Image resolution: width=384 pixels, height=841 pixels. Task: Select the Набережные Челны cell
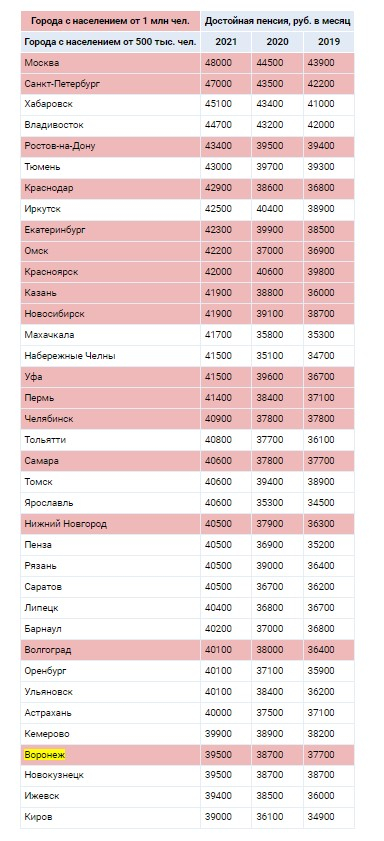[110, 356]
